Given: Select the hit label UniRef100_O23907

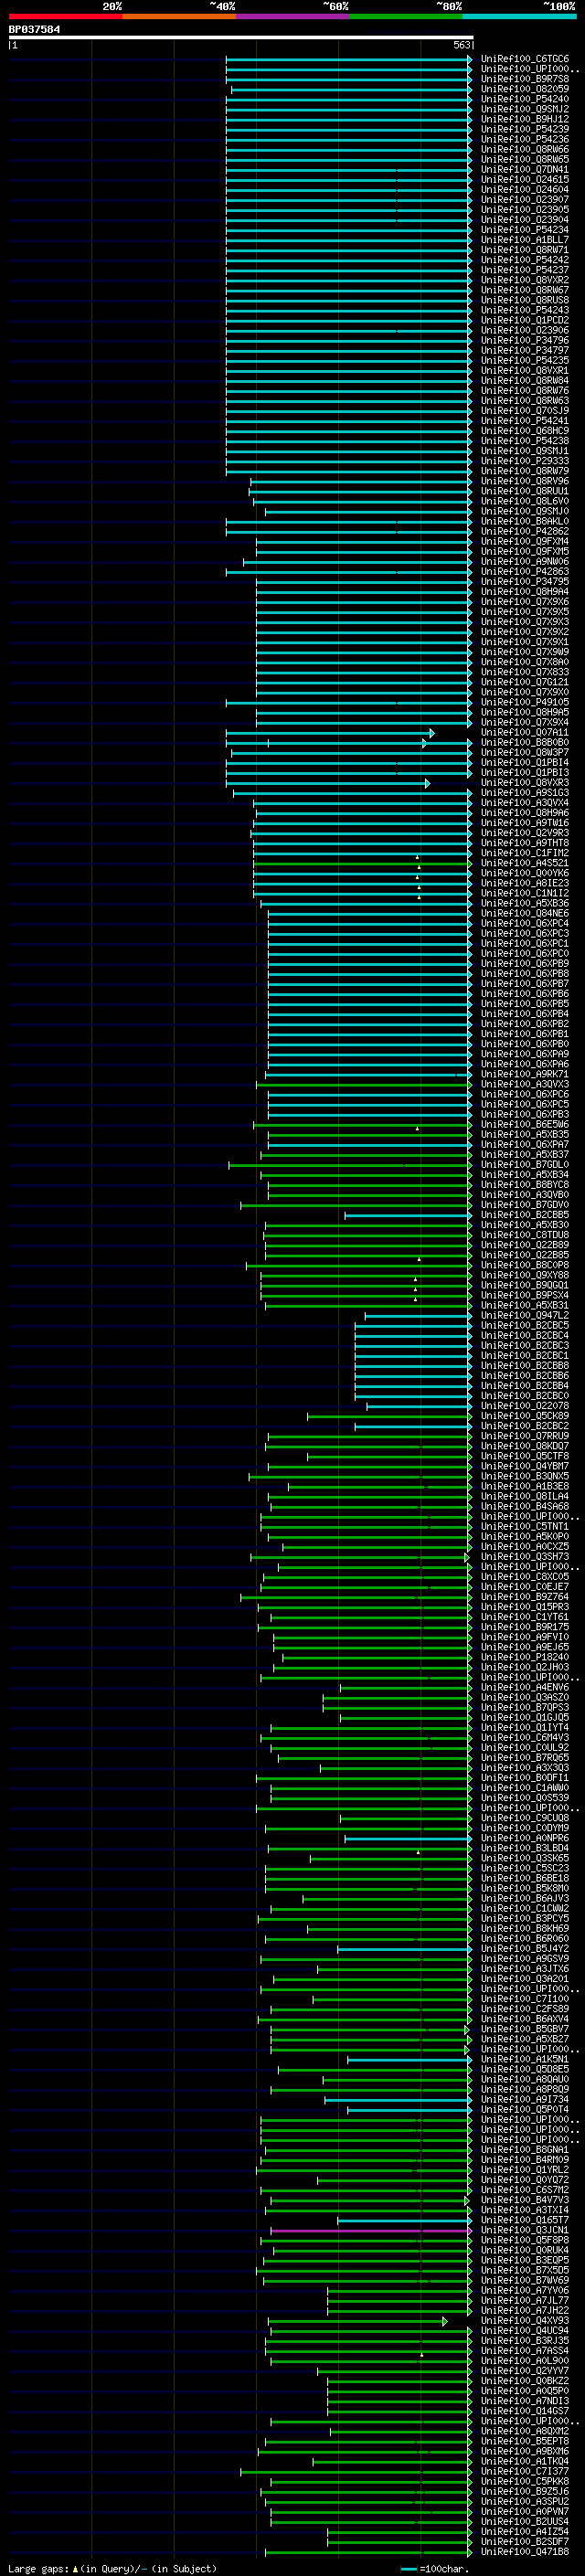Looking at the screenshot, I should point(525,200).
